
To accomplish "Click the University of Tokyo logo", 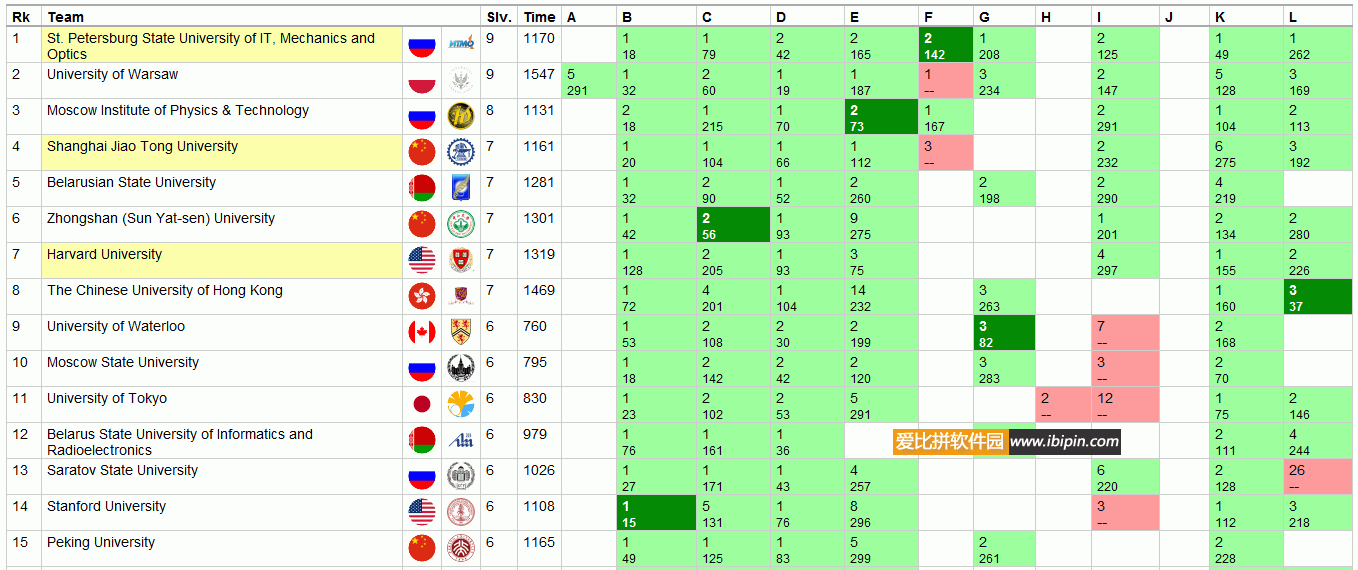I will [x=461, y=405].
